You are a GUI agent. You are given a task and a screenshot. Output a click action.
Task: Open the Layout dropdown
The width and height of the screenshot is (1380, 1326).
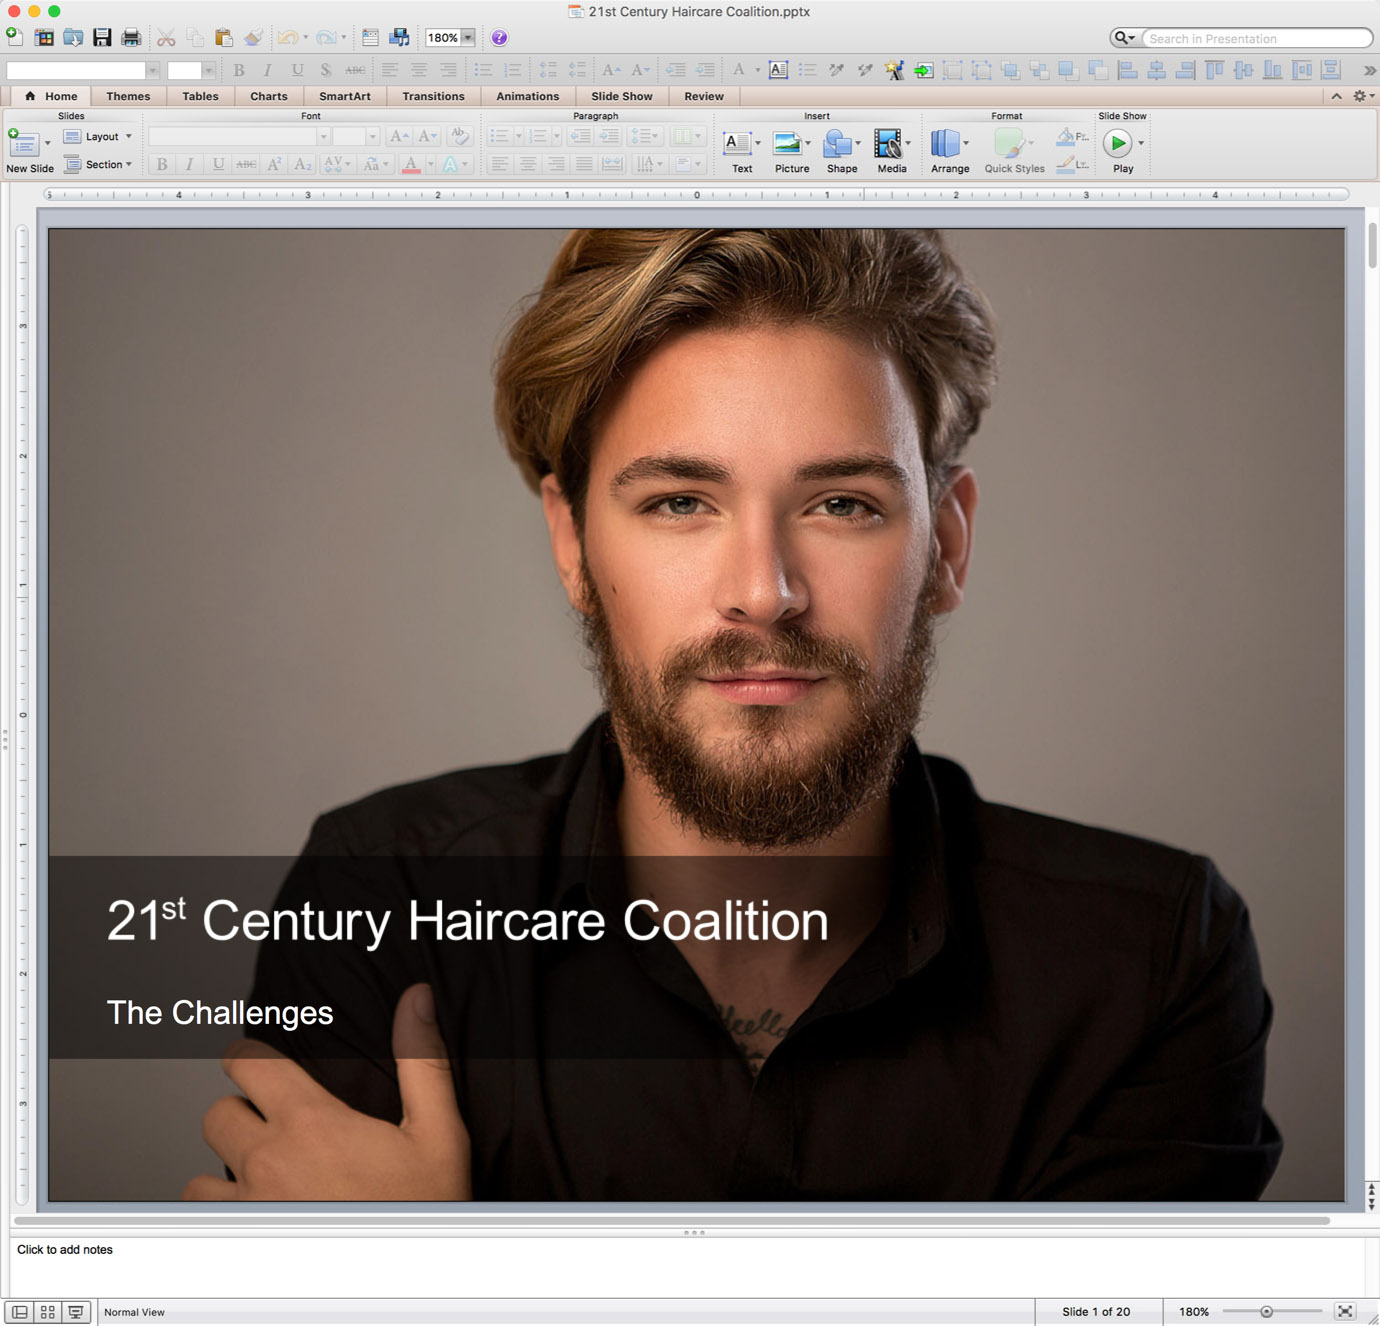pyautogui.click(x=98, y=137)
